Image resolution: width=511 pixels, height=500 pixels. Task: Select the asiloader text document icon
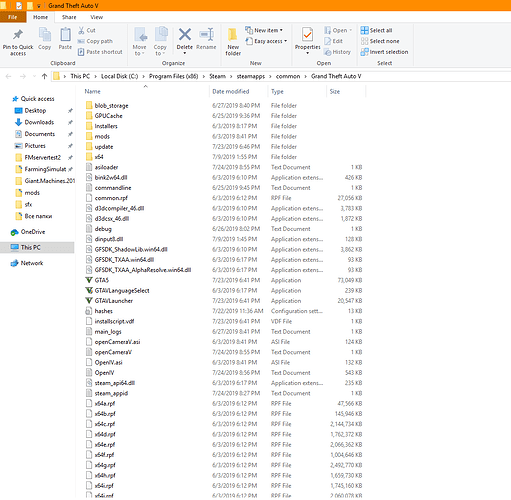[x=89, y=167]
